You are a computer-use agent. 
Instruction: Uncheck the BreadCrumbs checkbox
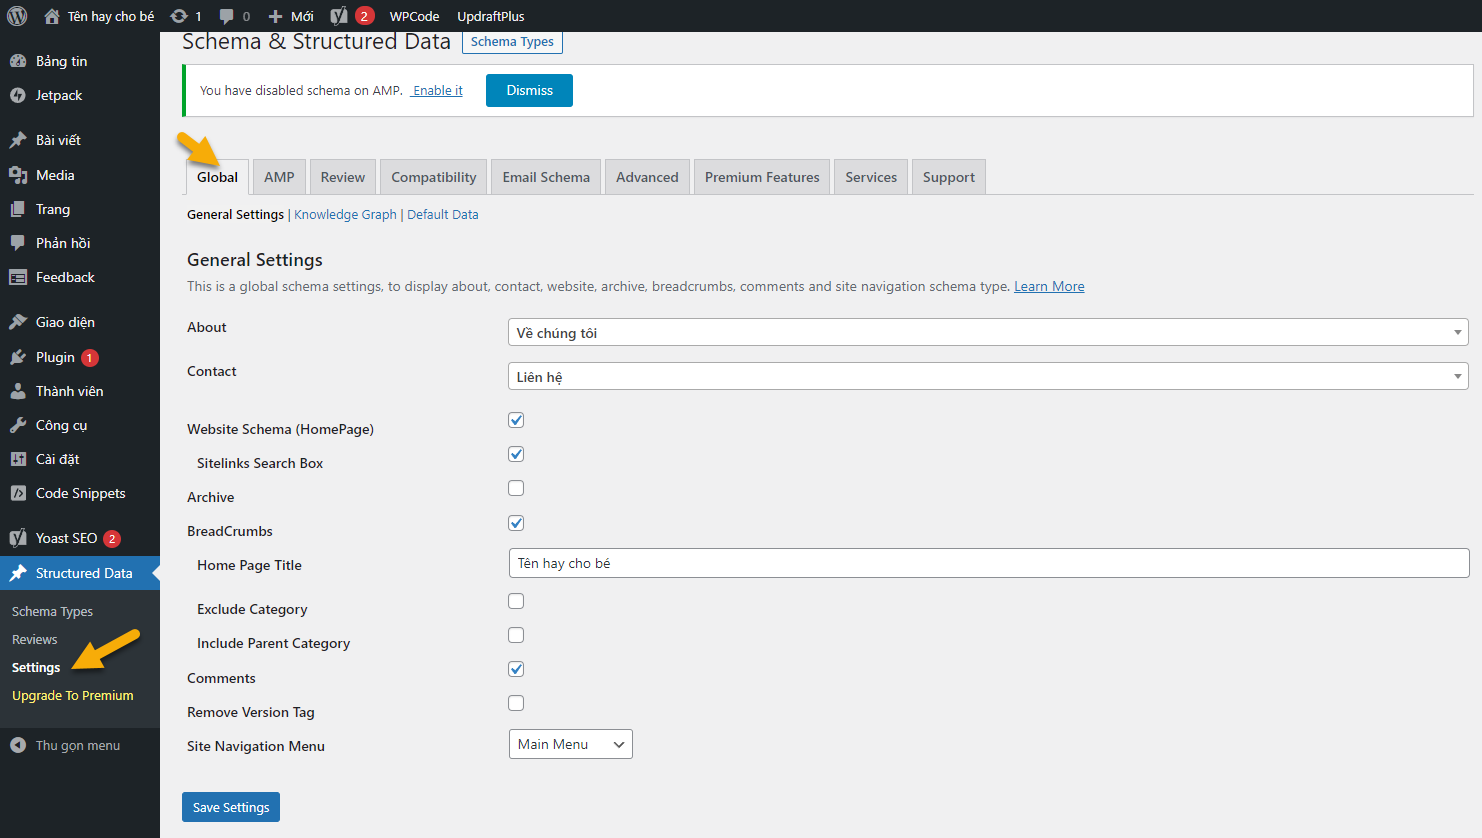pos(516,523)
